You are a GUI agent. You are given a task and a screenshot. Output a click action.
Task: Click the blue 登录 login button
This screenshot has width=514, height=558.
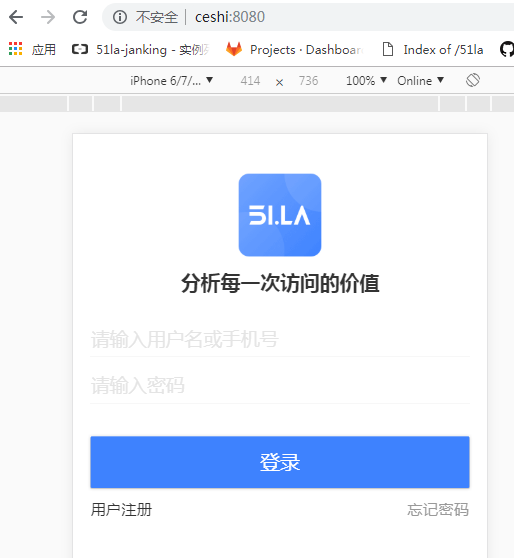(280, 462)
